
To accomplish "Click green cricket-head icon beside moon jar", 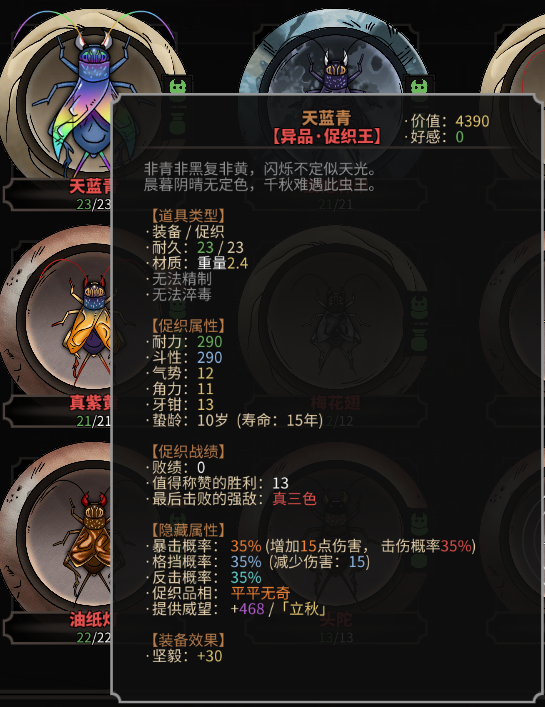I will pyautogui.click(x=420, y=86).
